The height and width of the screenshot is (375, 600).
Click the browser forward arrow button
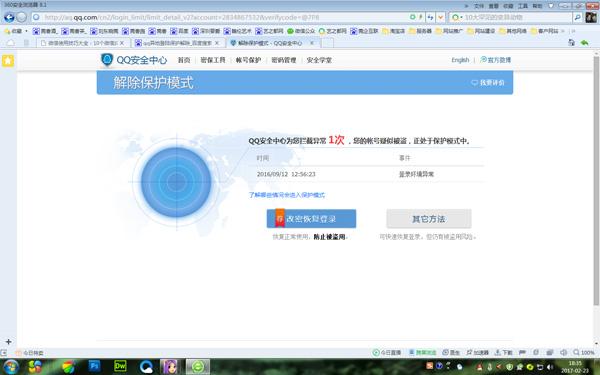pos(22,17)
